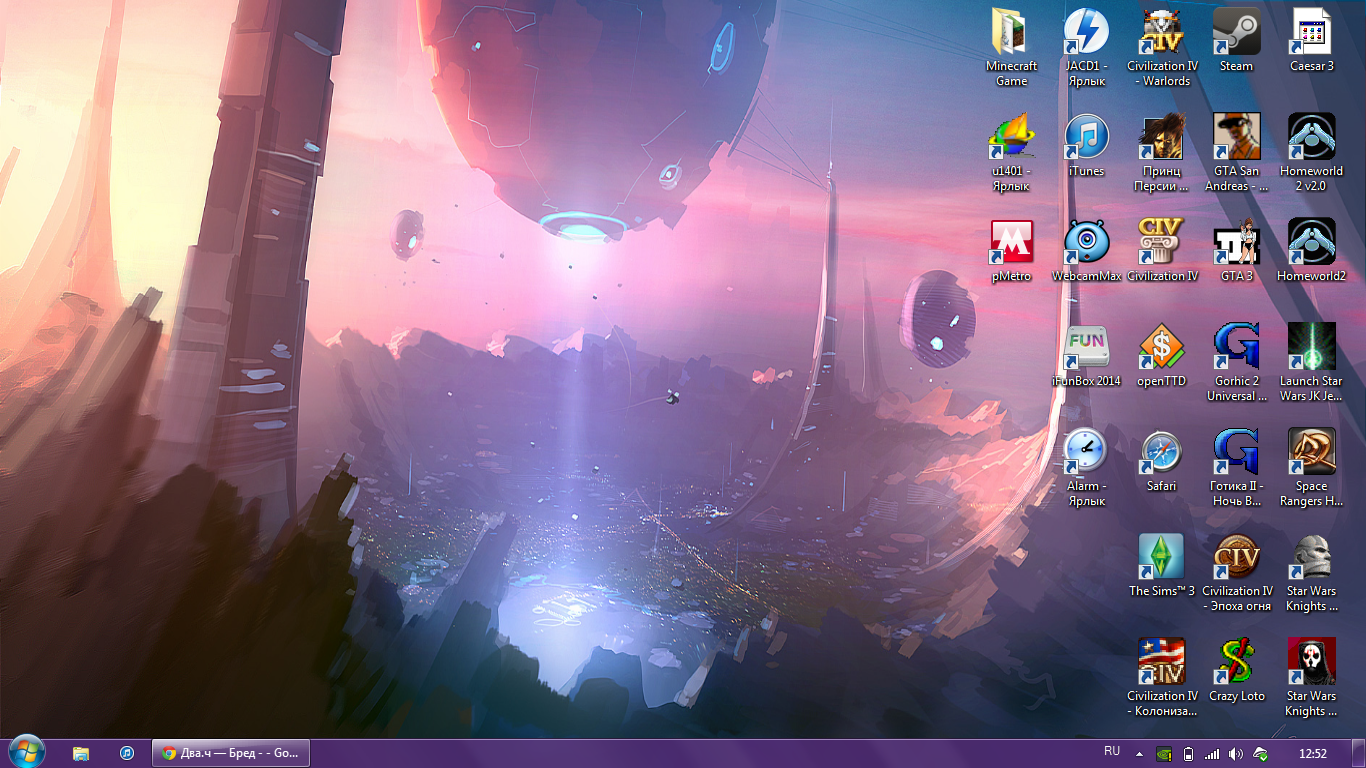The image size is (1366, 768).
Task: Open the Launch Star Wars JK shortcut
Action: coord(1311,362)
